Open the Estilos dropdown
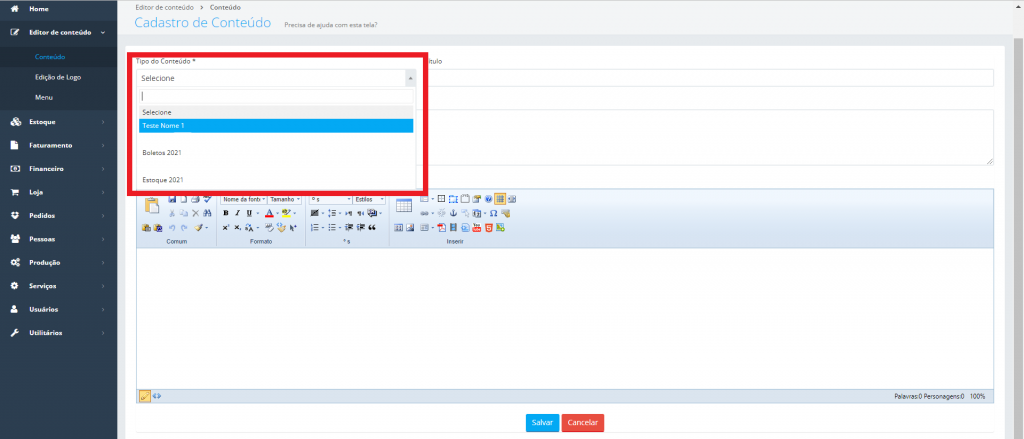 coord(369,199)
